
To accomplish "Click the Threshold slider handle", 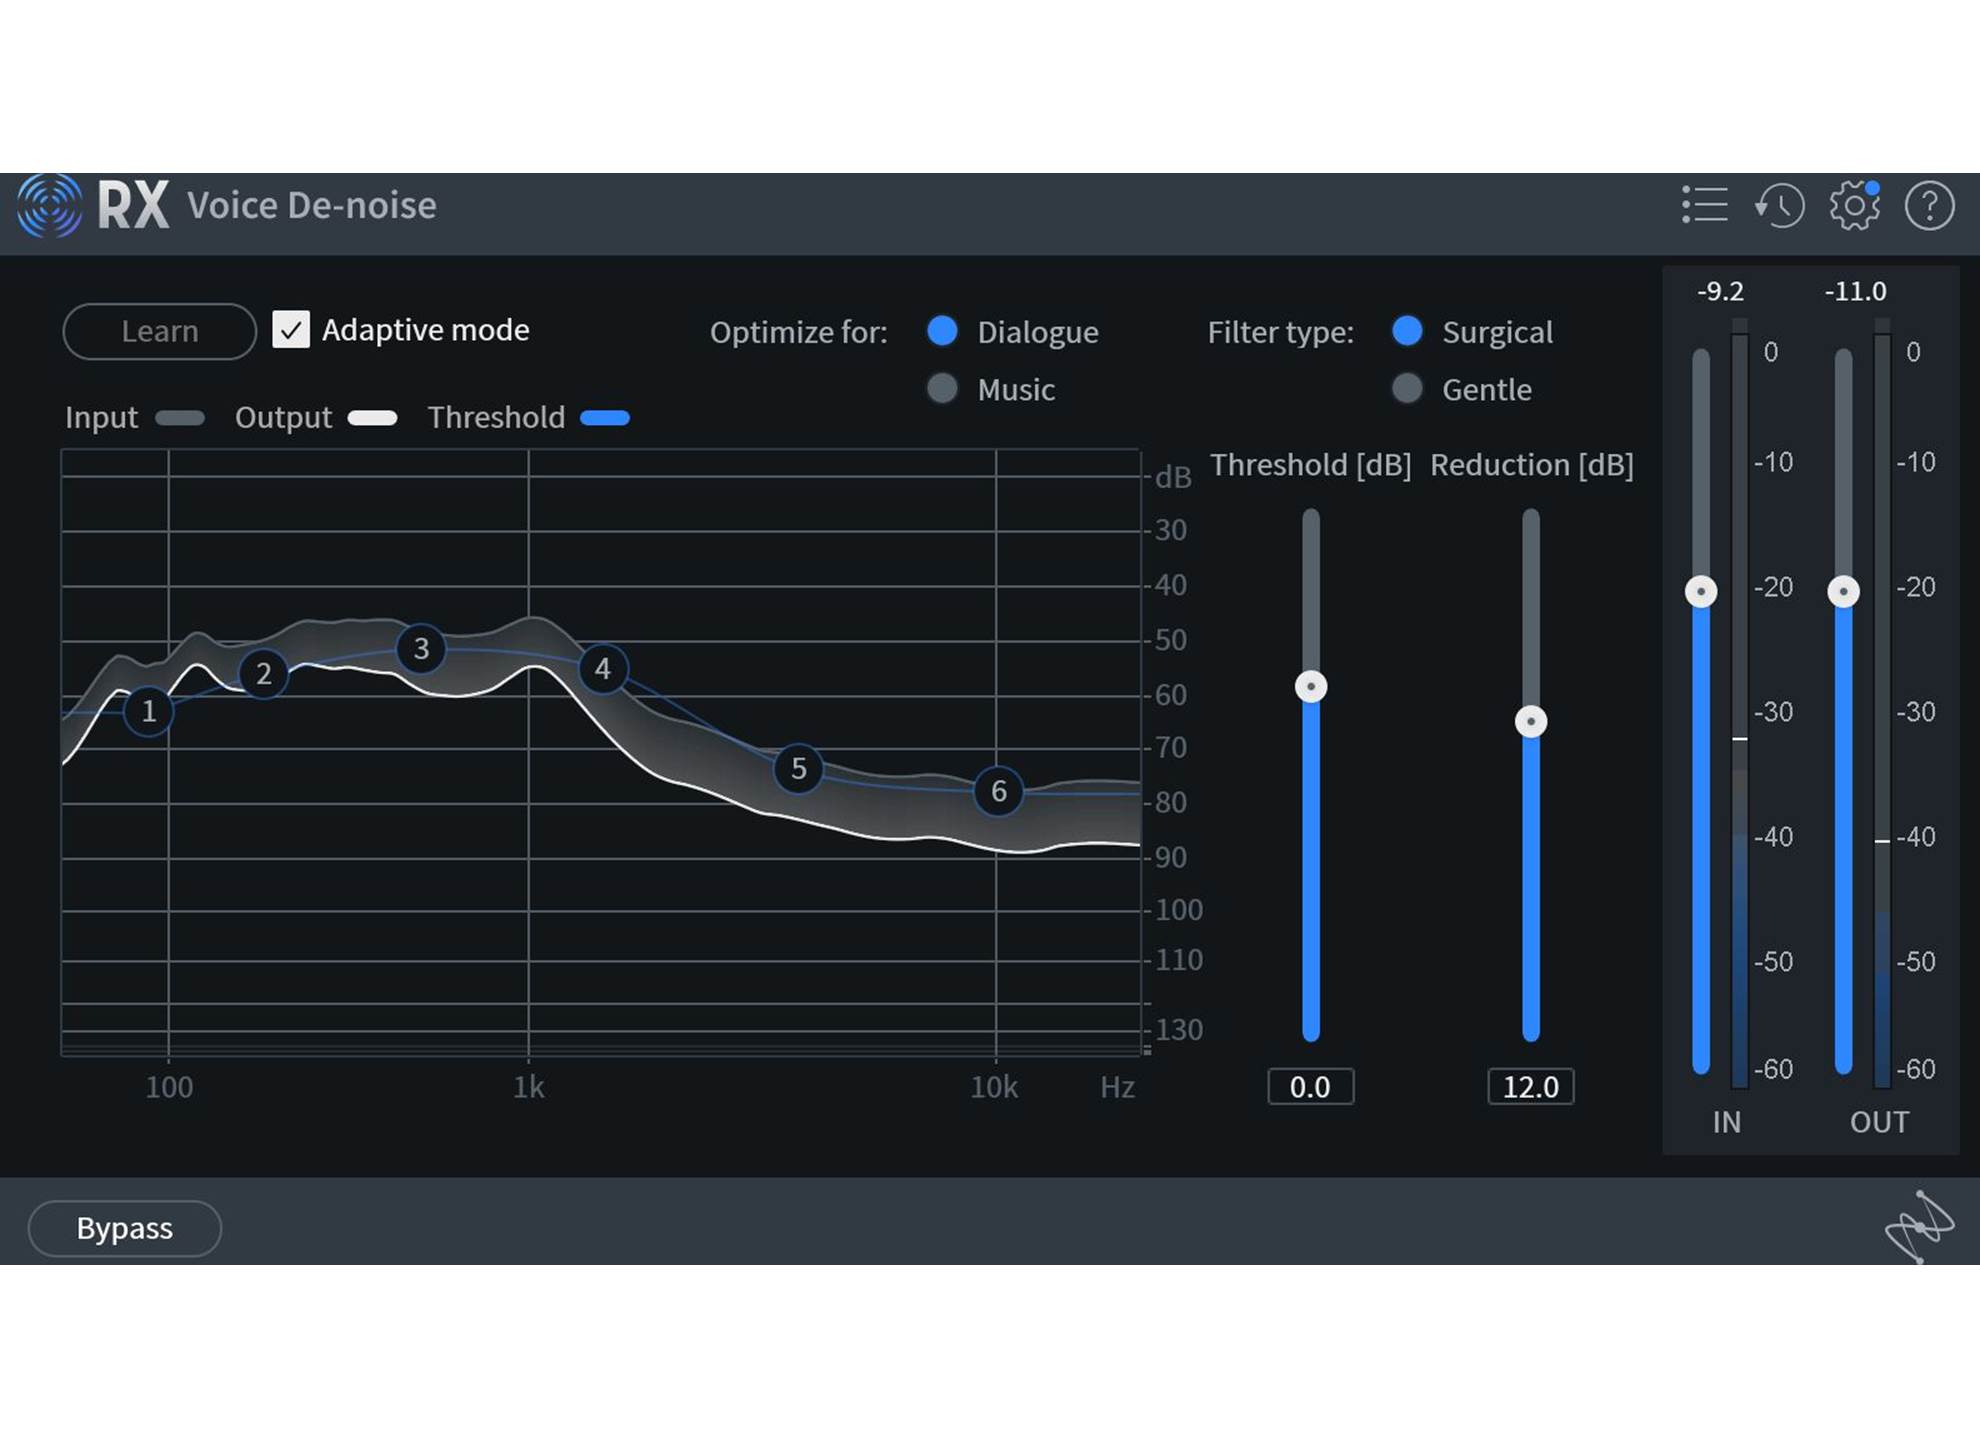I will click(x=1311, y=687).
